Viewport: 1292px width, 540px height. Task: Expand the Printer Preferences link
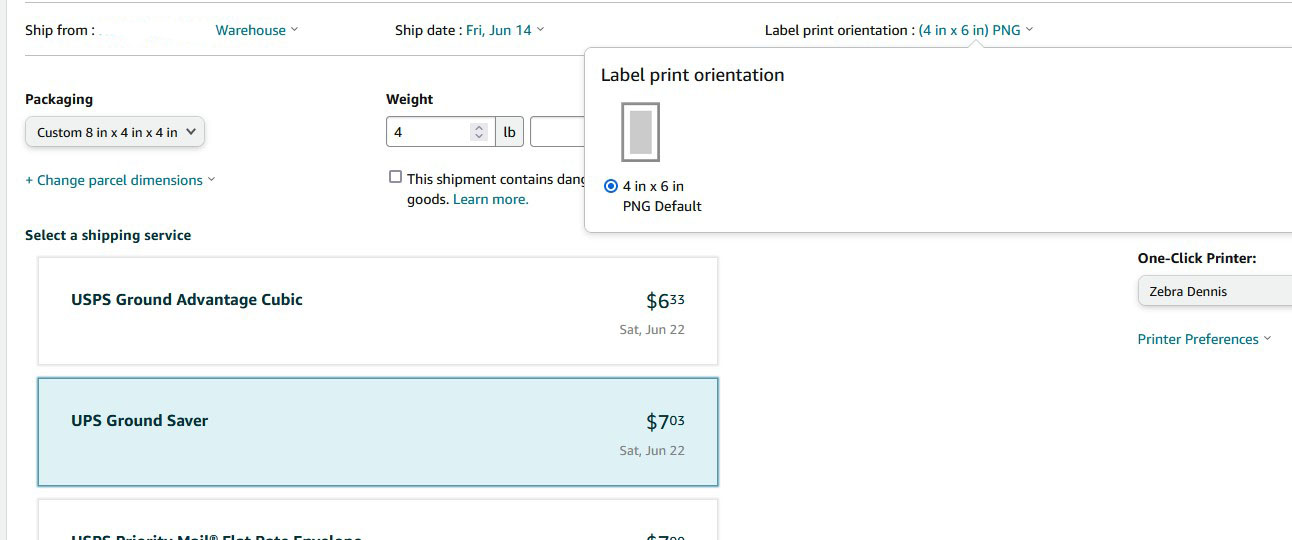point(1198,339)
